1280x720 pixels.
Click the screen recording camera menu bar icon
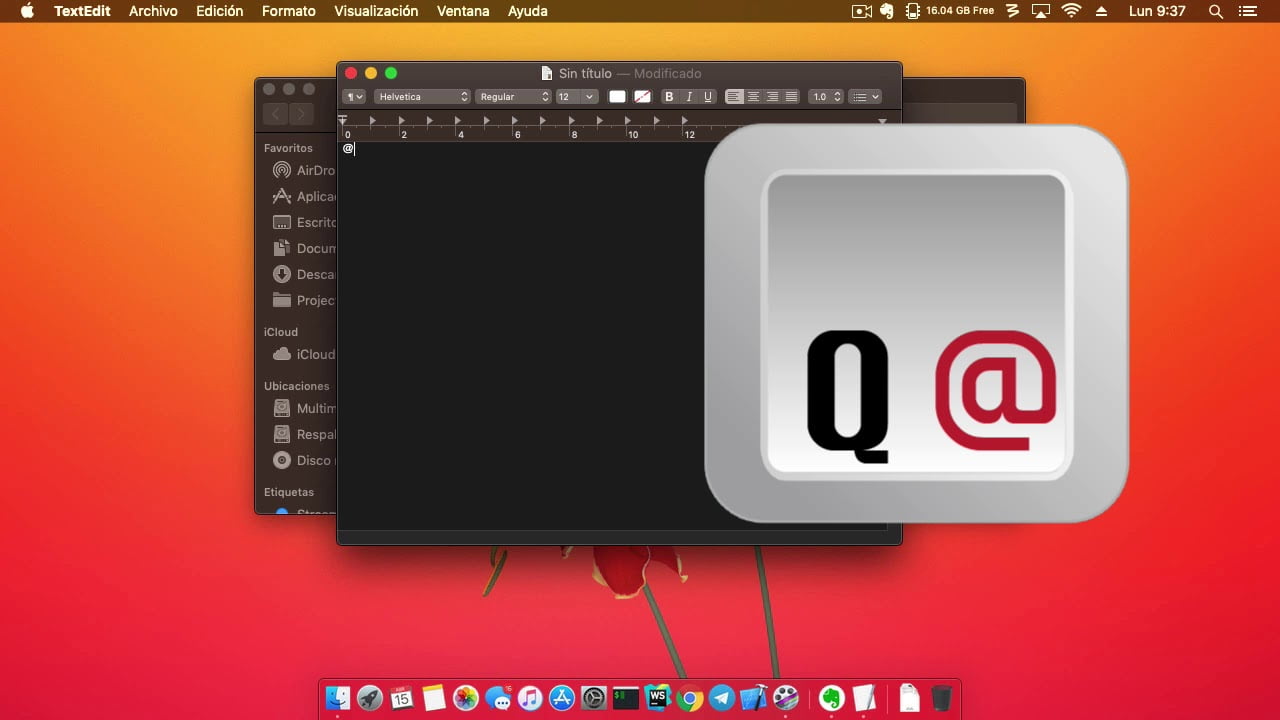pos(861,11)
